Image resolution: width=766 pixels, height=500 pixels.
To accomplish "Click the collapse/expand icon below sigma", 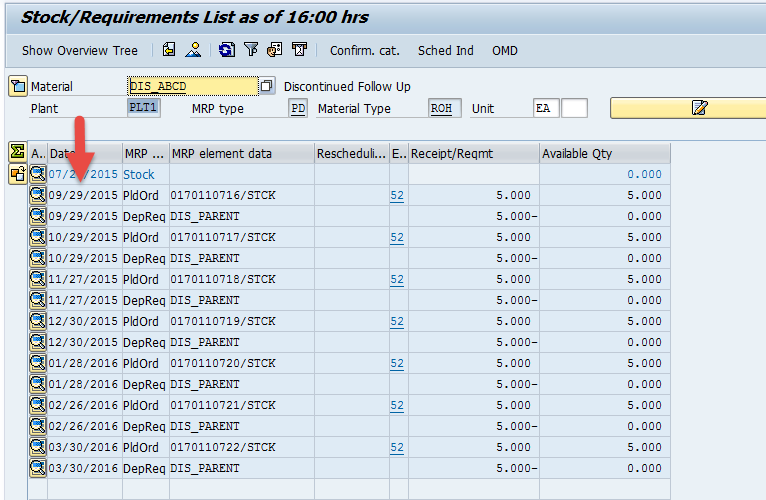I will point(17,174).
